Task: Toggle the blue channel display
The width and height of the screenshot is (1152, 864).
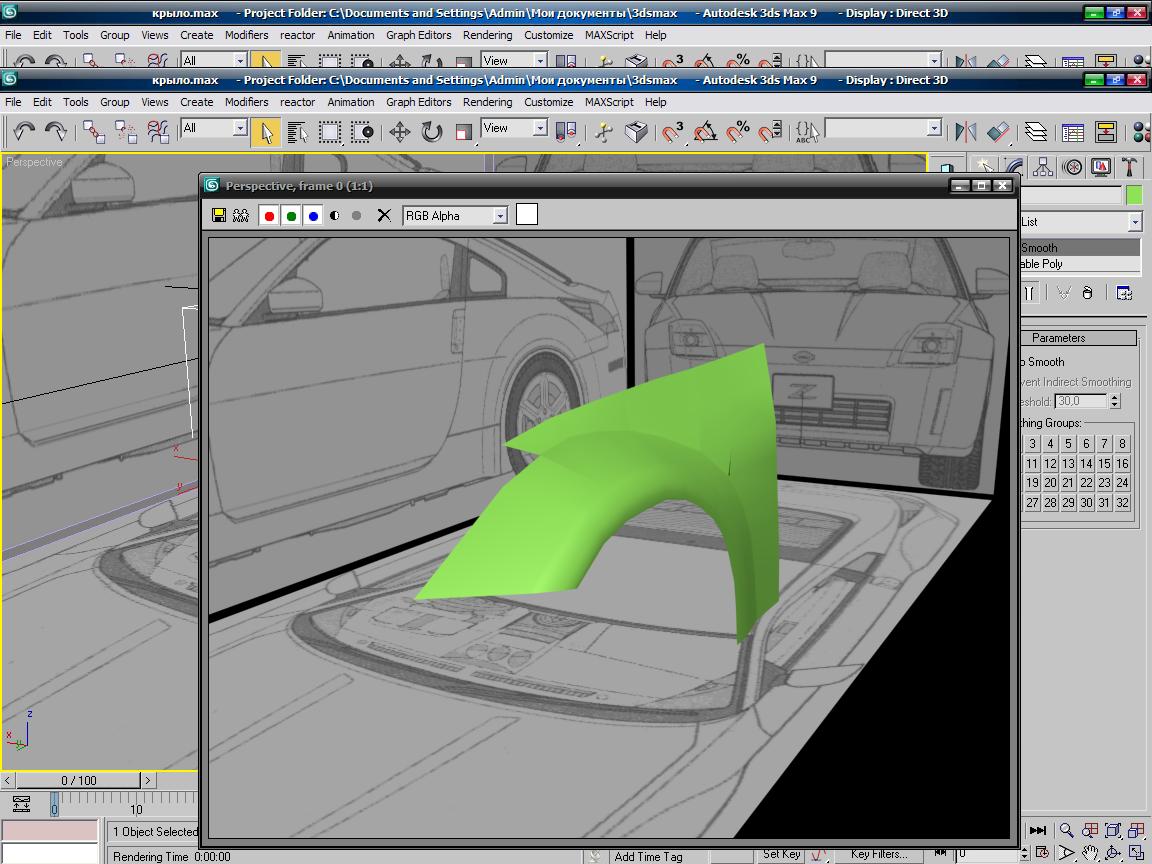Action: (313, 215)
